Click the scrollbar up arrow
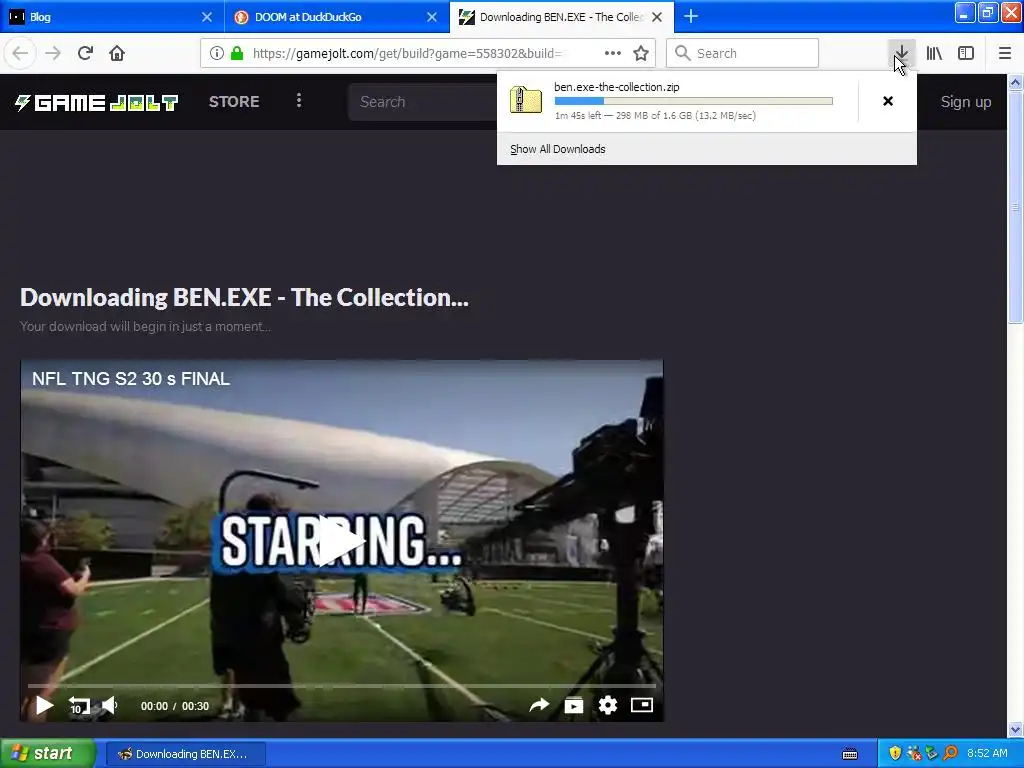The height and width of the screenshot is (768, 1024). 1015,82
